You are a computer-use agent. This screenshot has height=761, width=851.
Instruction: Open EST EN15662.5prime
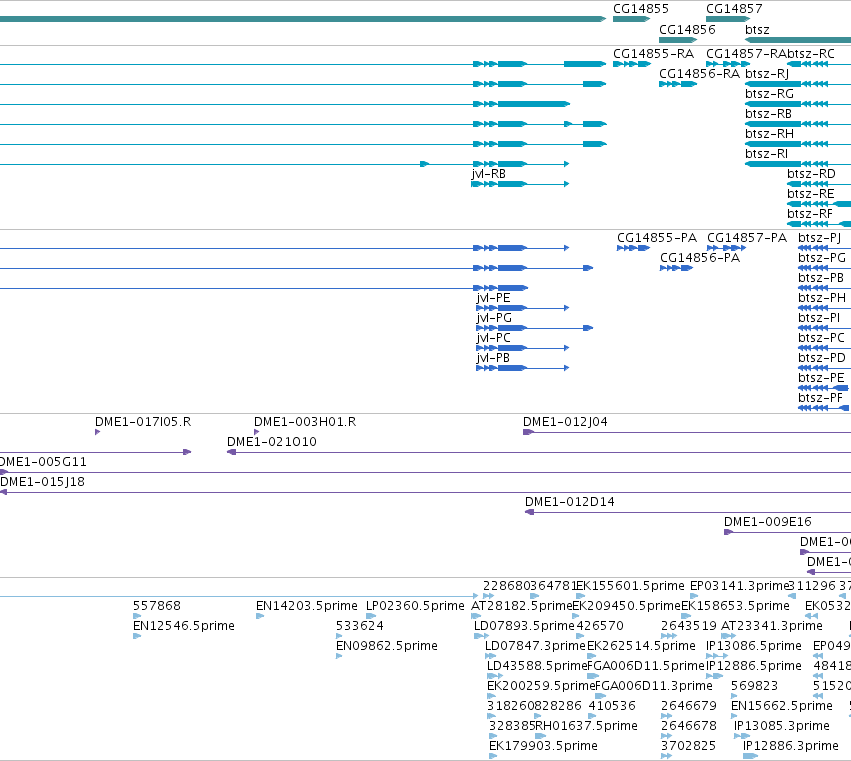coord(782,706)
